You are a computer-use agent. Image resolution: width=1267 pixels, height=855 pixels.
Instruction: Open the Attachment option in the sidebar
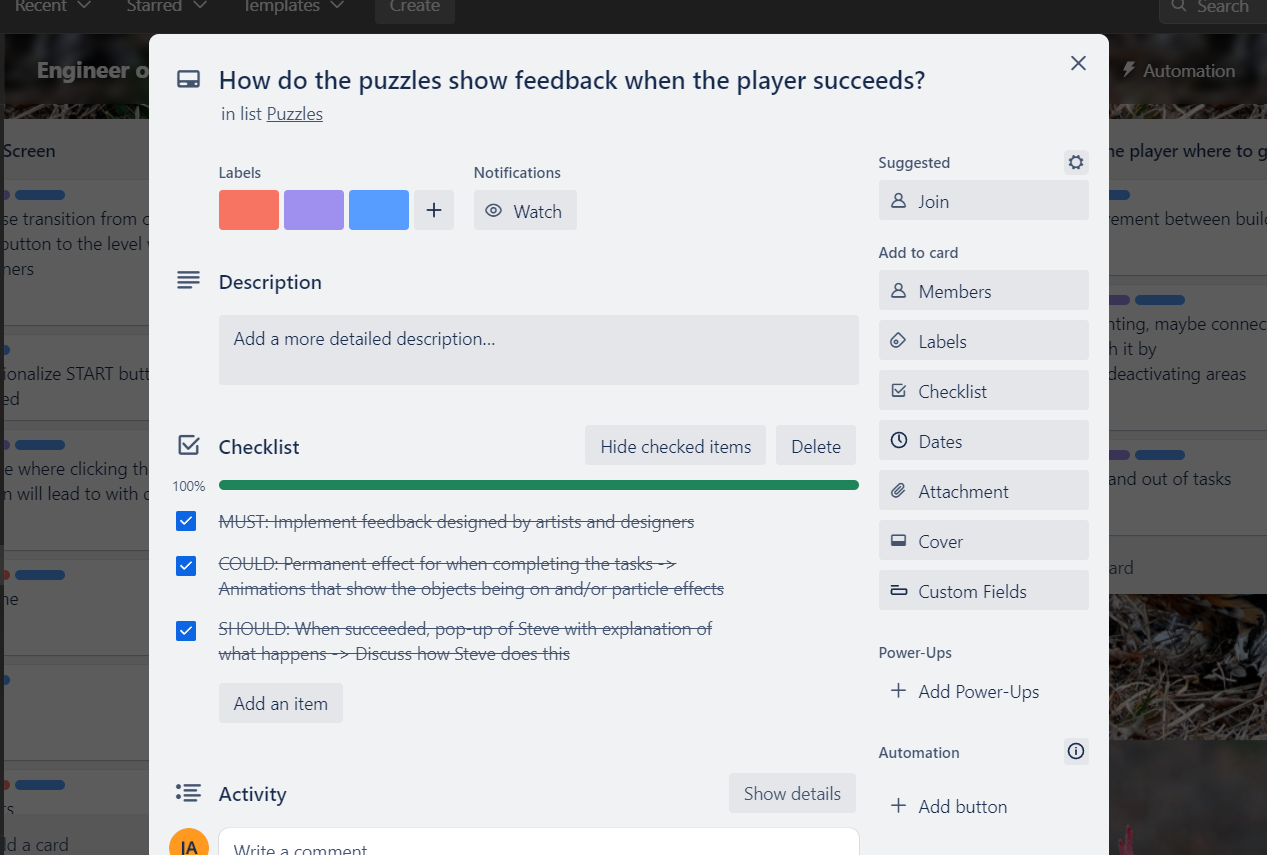pos(984,491)
